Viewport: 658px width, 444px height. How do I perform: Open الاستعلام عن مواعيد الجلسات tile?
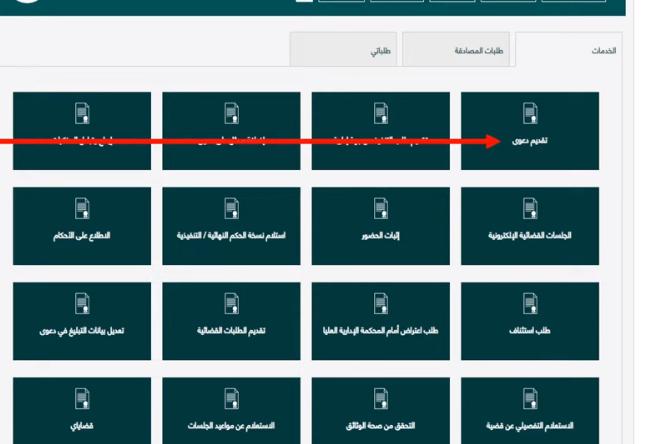[x=231, y=410]
